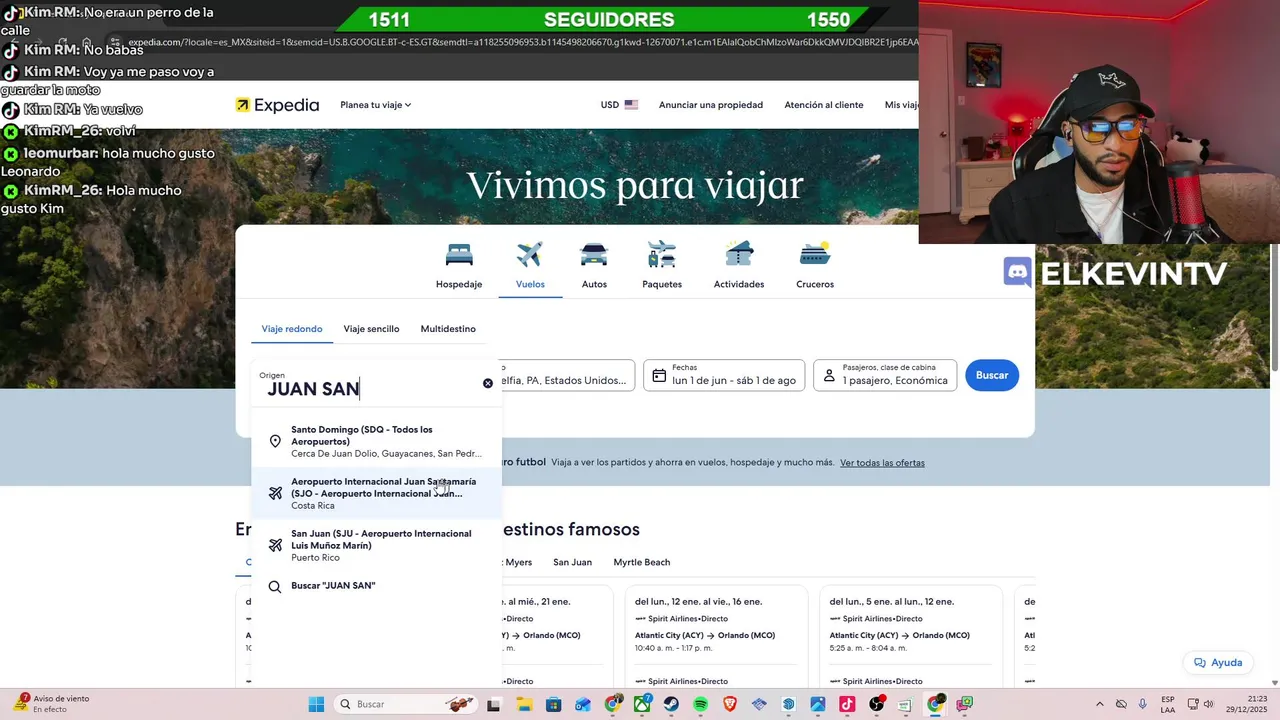Open Anunciar una propiedad link
This screenshot has height=720, width=1280.
(711, 105)
